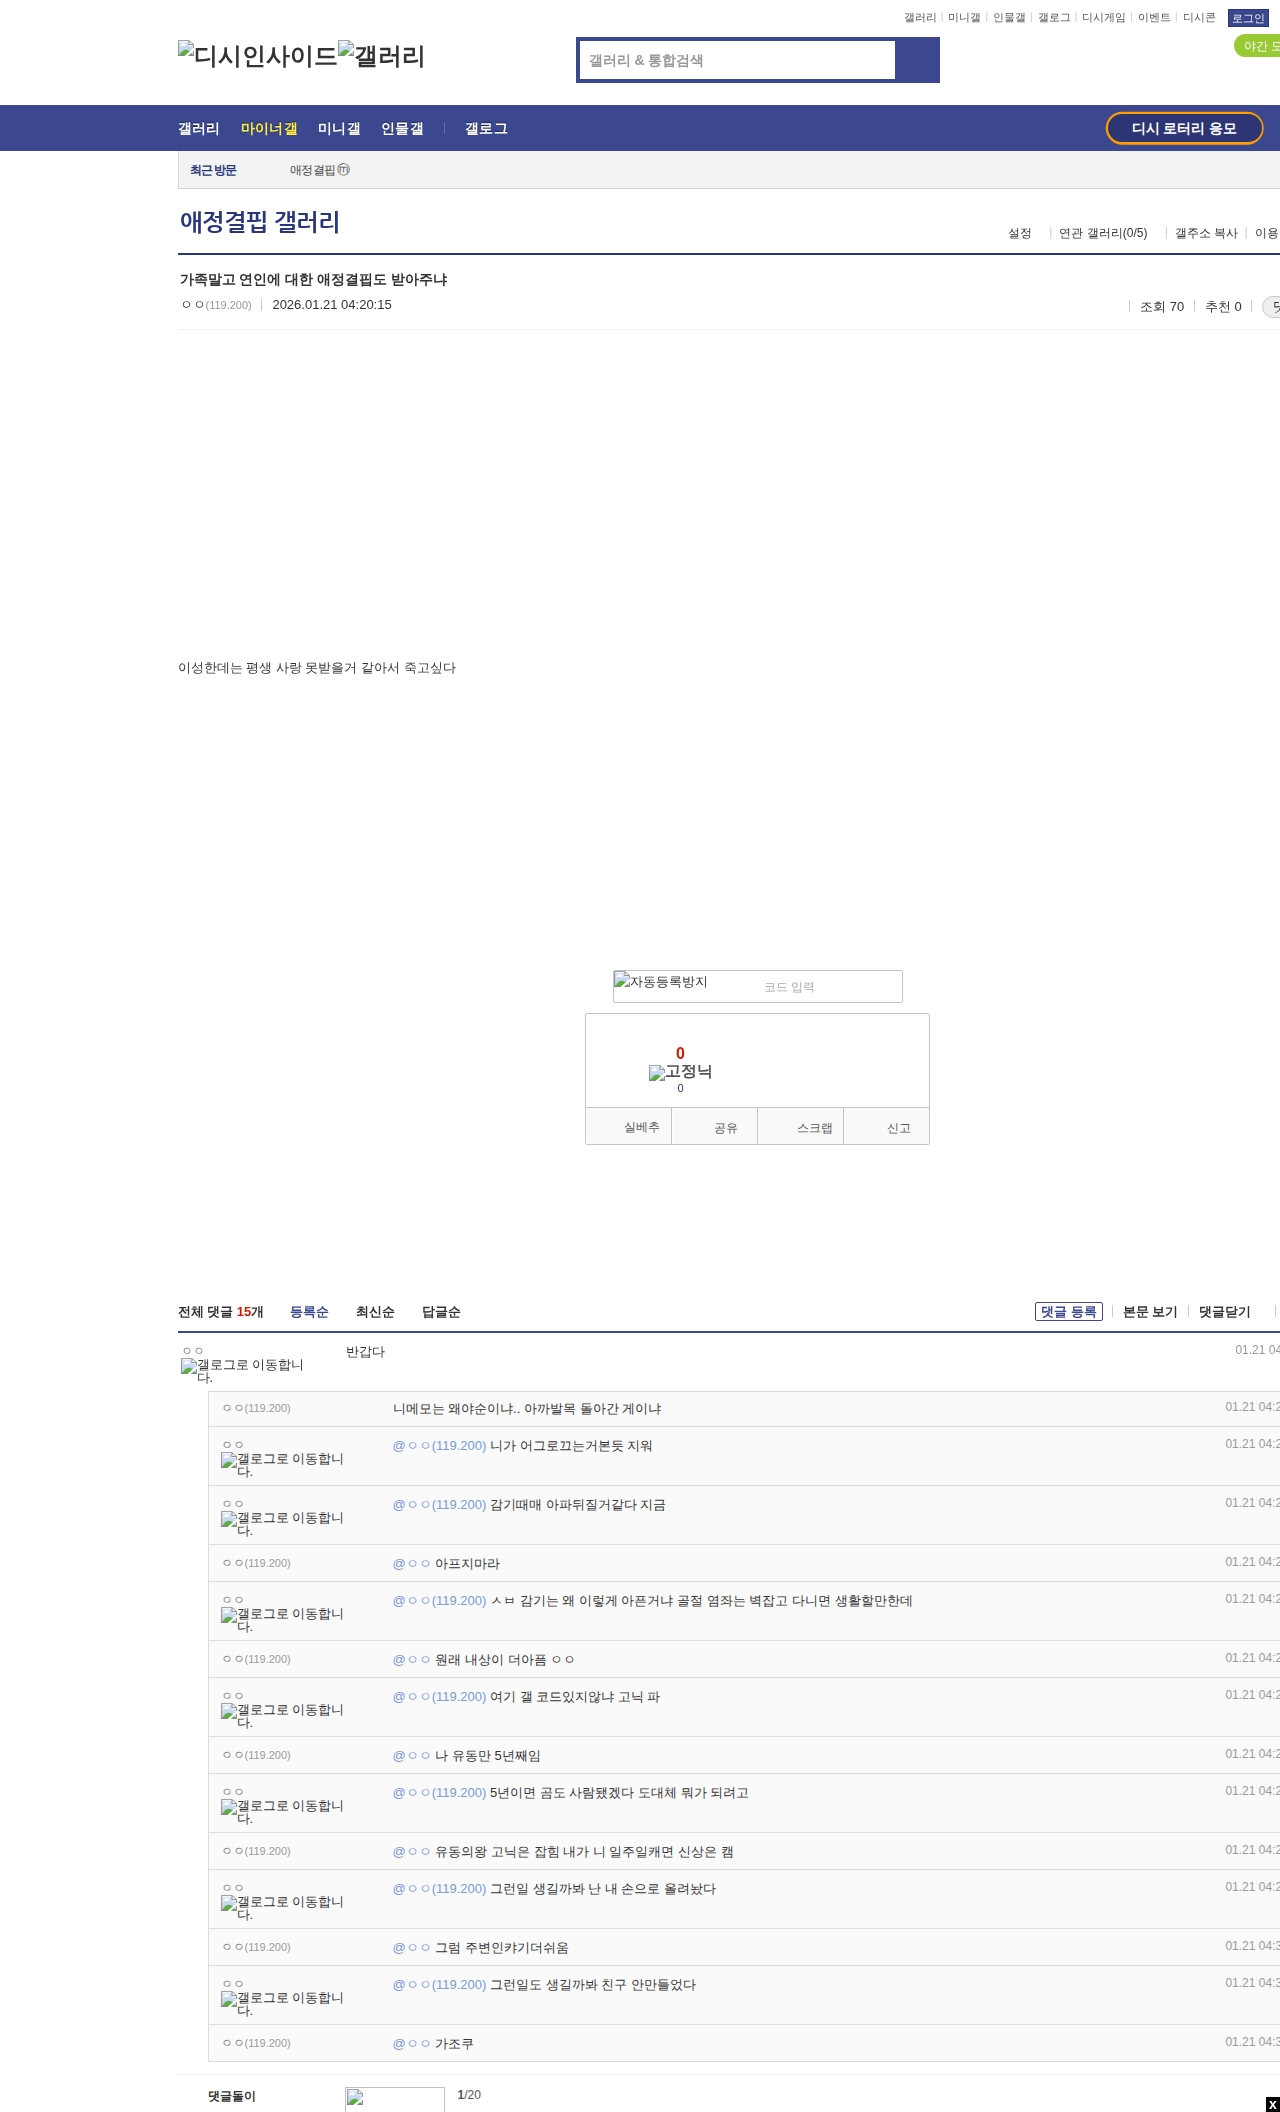
Task: Select 미니갤 in the blue navigation bar
Action: coord(339,129)
